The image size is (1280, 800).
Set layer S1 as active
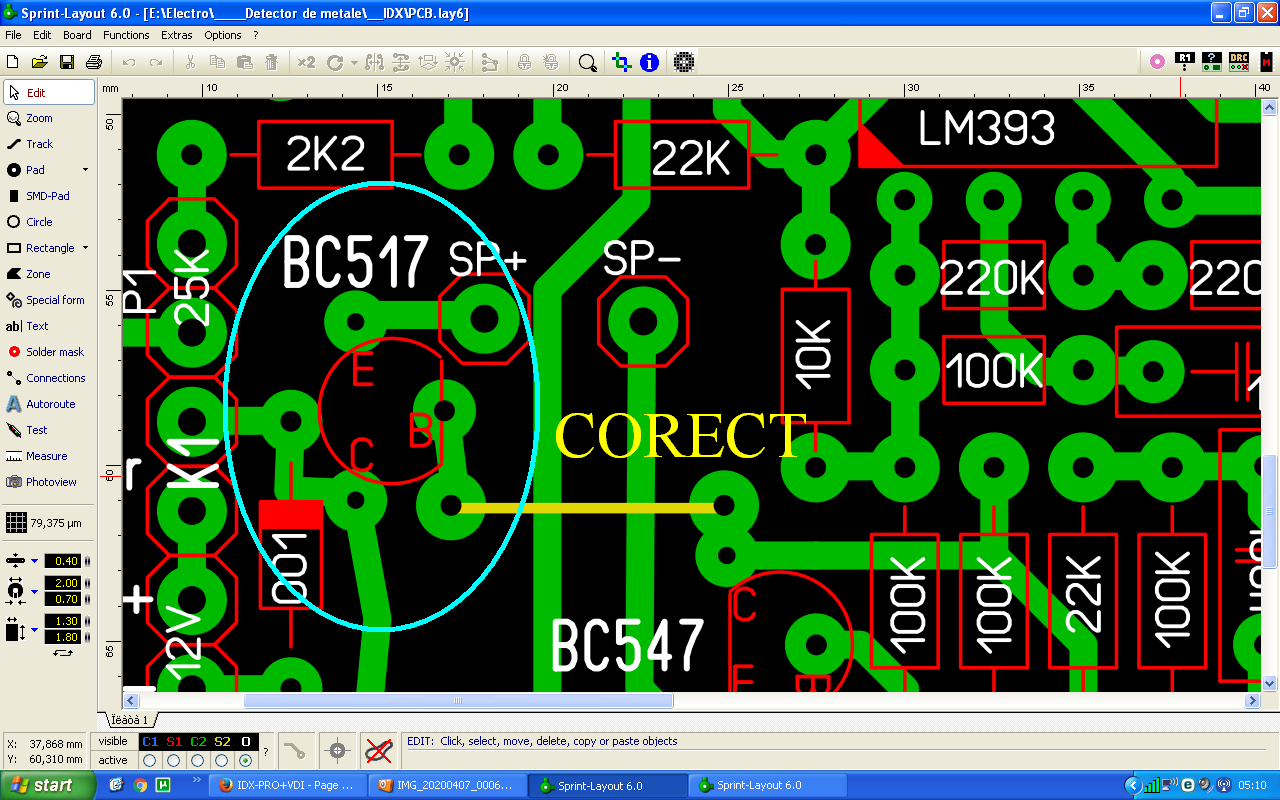[174, 760]
